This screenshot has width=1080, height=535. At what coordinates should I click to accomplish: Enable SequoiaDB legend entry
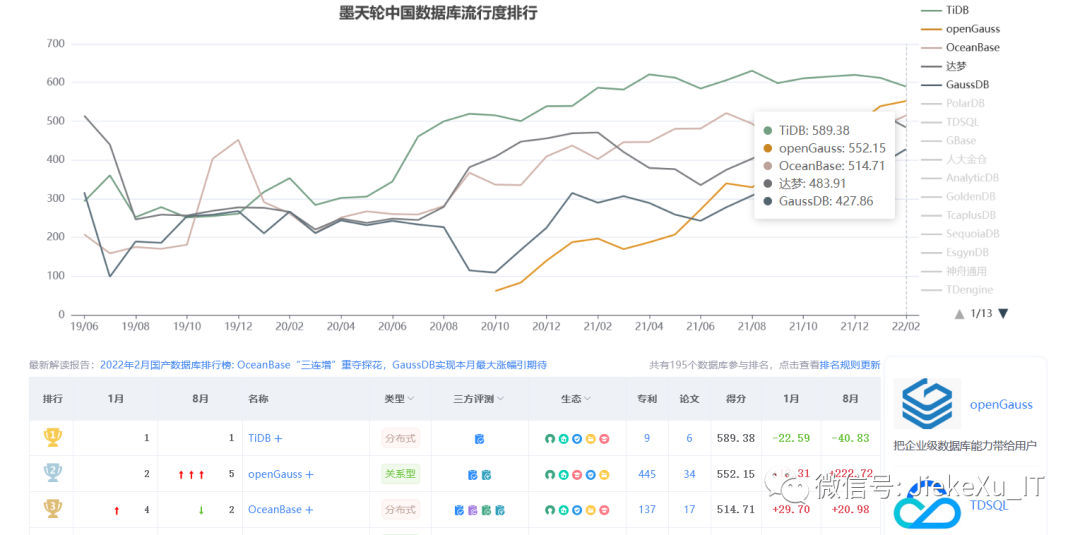(960, 233)
